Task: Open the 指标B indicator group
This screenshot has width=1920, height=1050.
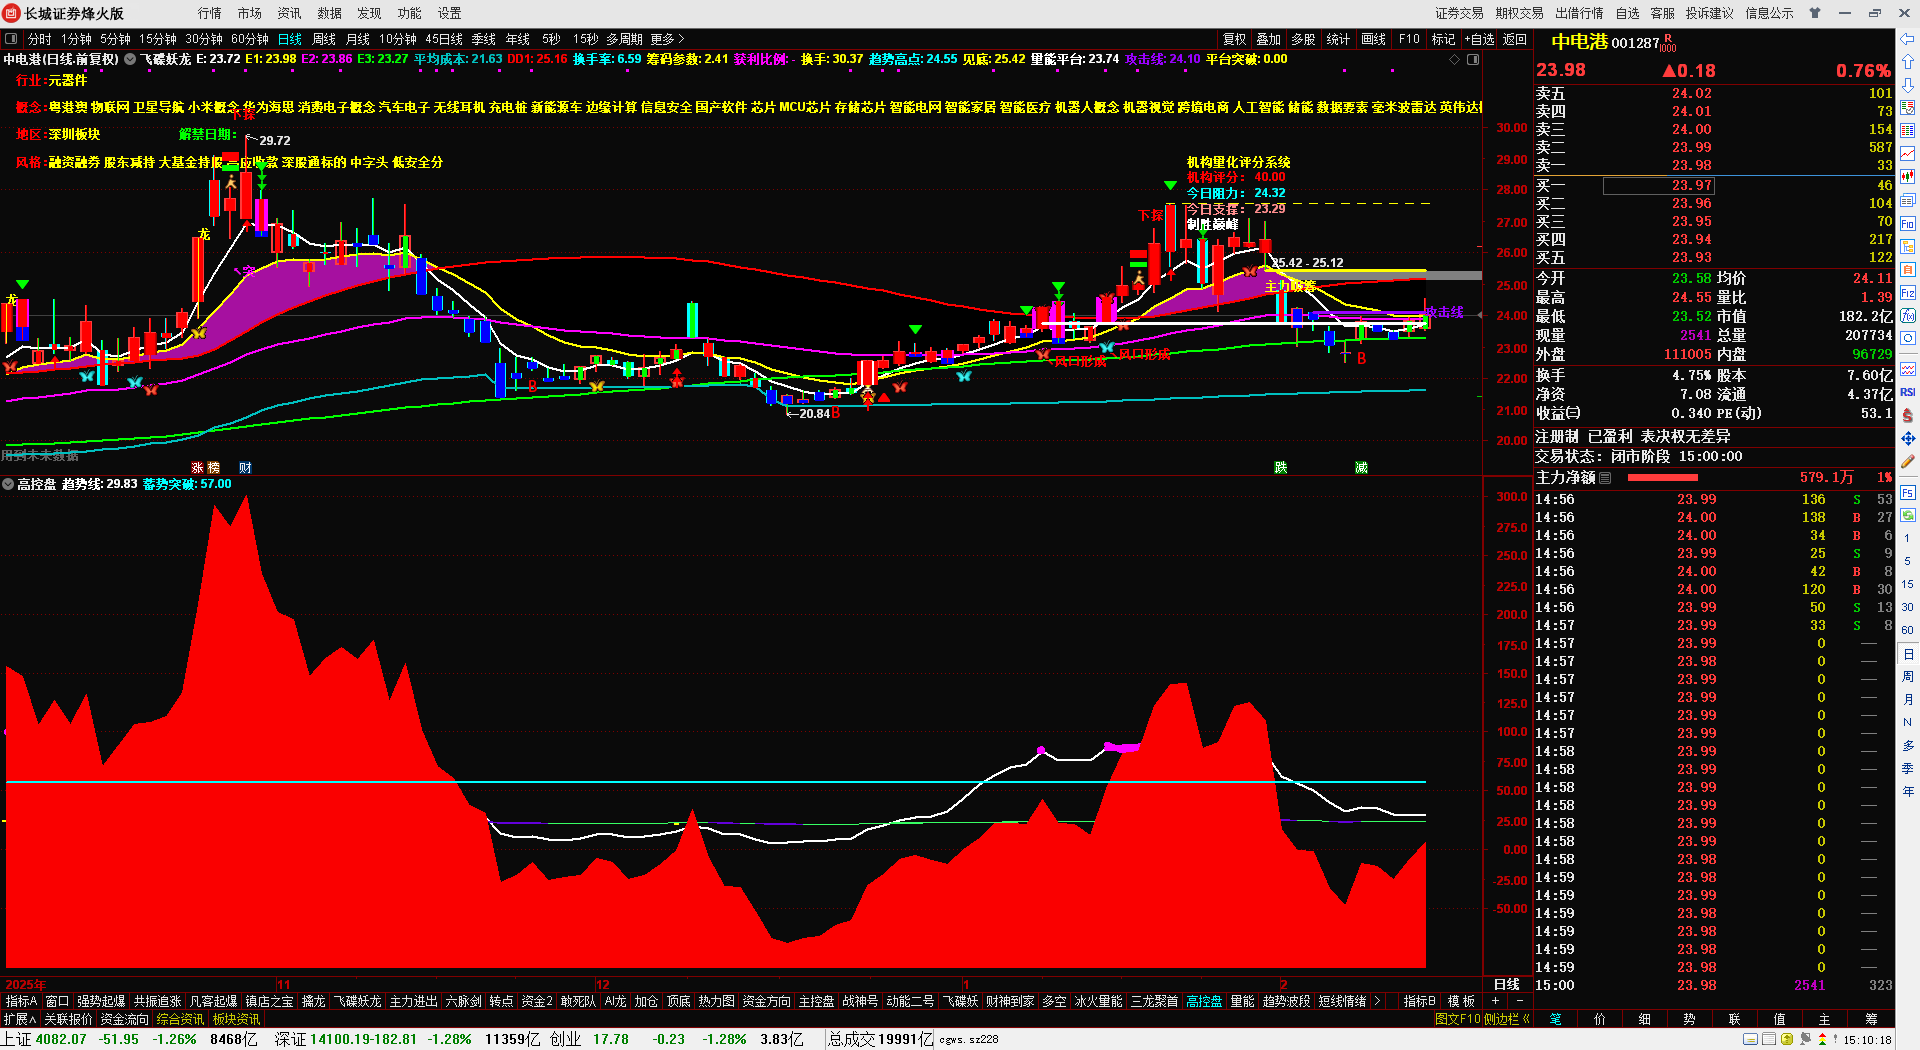Action: click(x=1419, y=1001)
